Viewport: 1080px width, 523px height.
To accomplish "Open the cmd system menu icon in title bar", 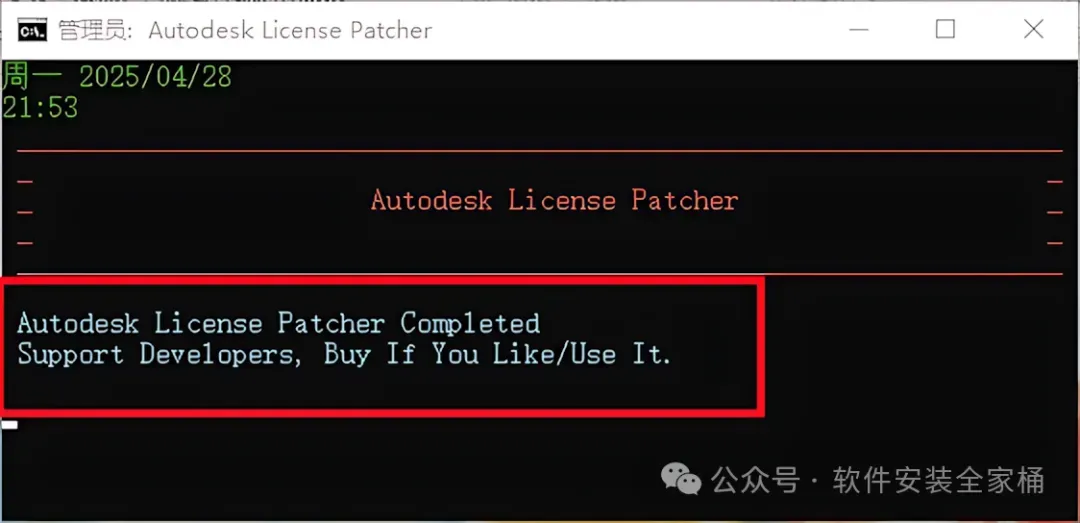I will (31, 30).
